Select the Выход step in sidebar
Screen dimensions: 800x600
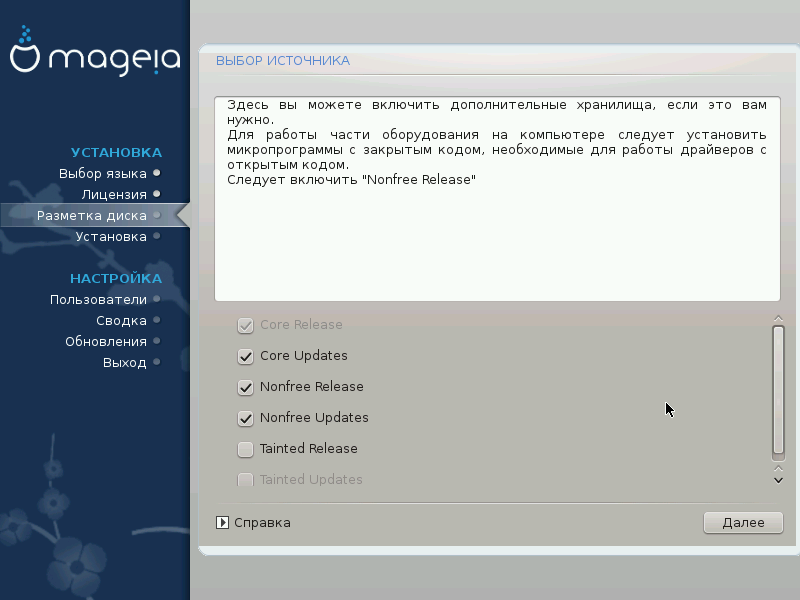(x=124, y=362)
